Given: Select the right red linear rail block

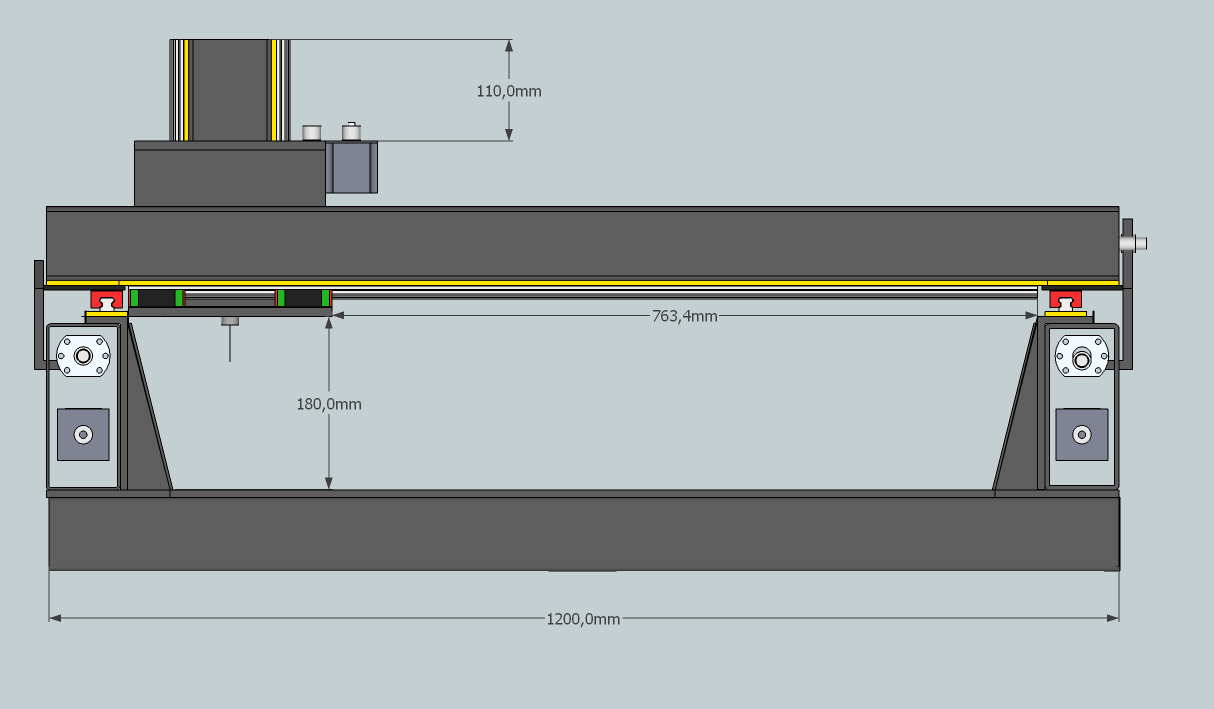Looking at the screenshot, I should coord(1067,299).
